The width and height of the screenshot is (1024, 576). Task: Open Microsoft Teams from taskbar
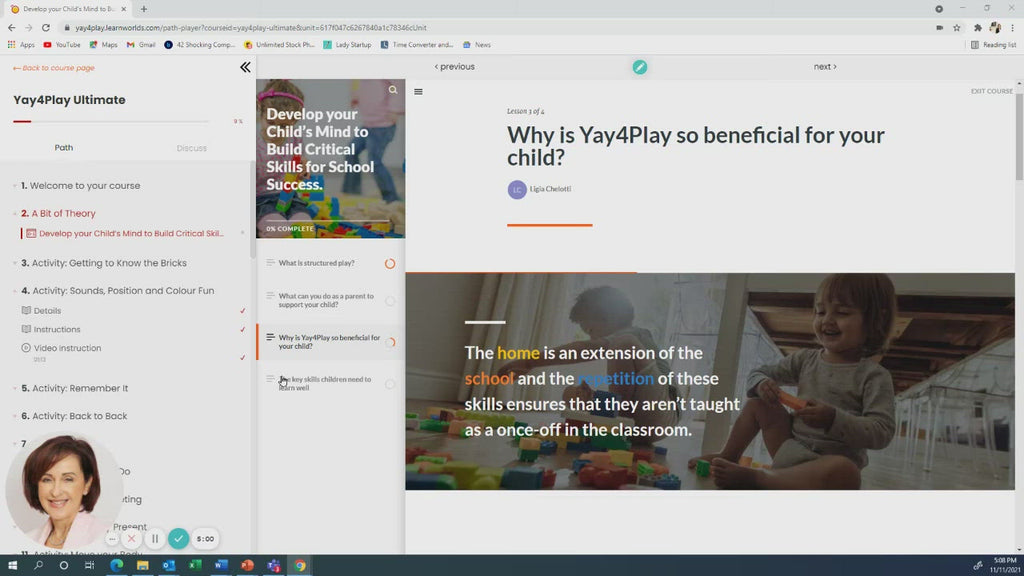pos(274,565)
